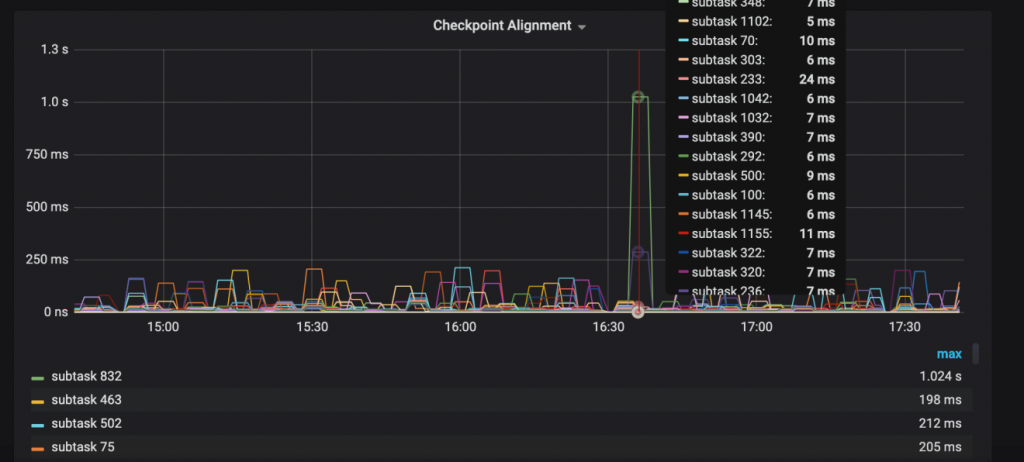This screenshot has width=1024, height=462.
Task: Click the purple data point near 250 ms
Action: coord(639,252)
